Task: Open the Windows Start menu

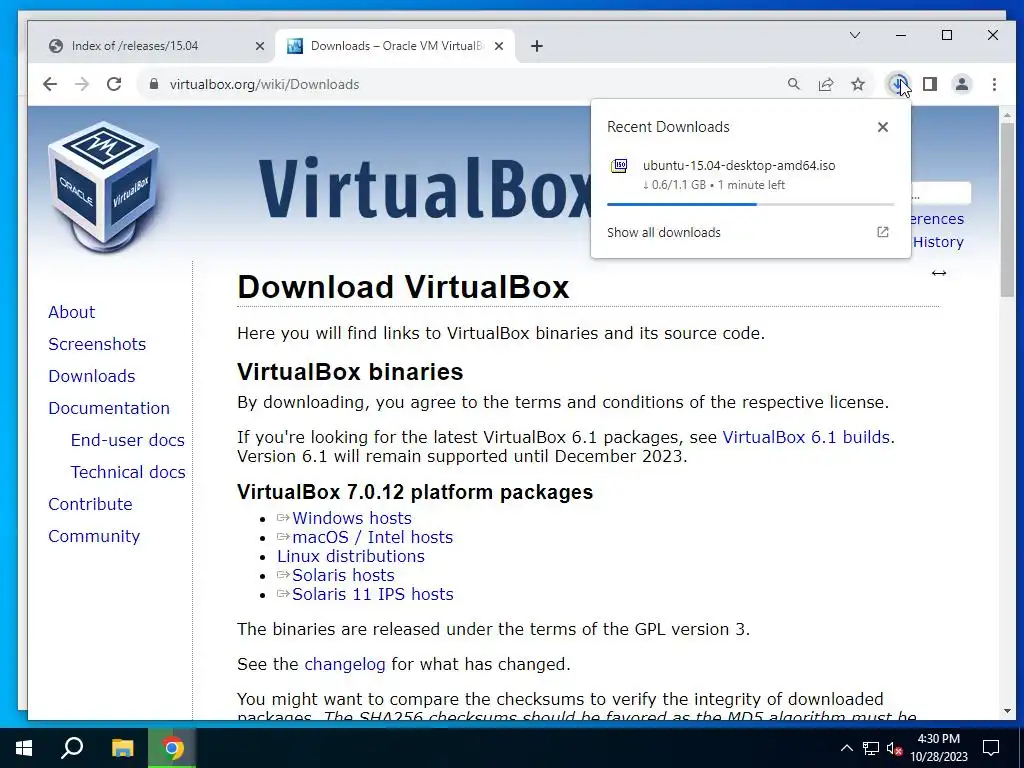Action: click(24, 748)
